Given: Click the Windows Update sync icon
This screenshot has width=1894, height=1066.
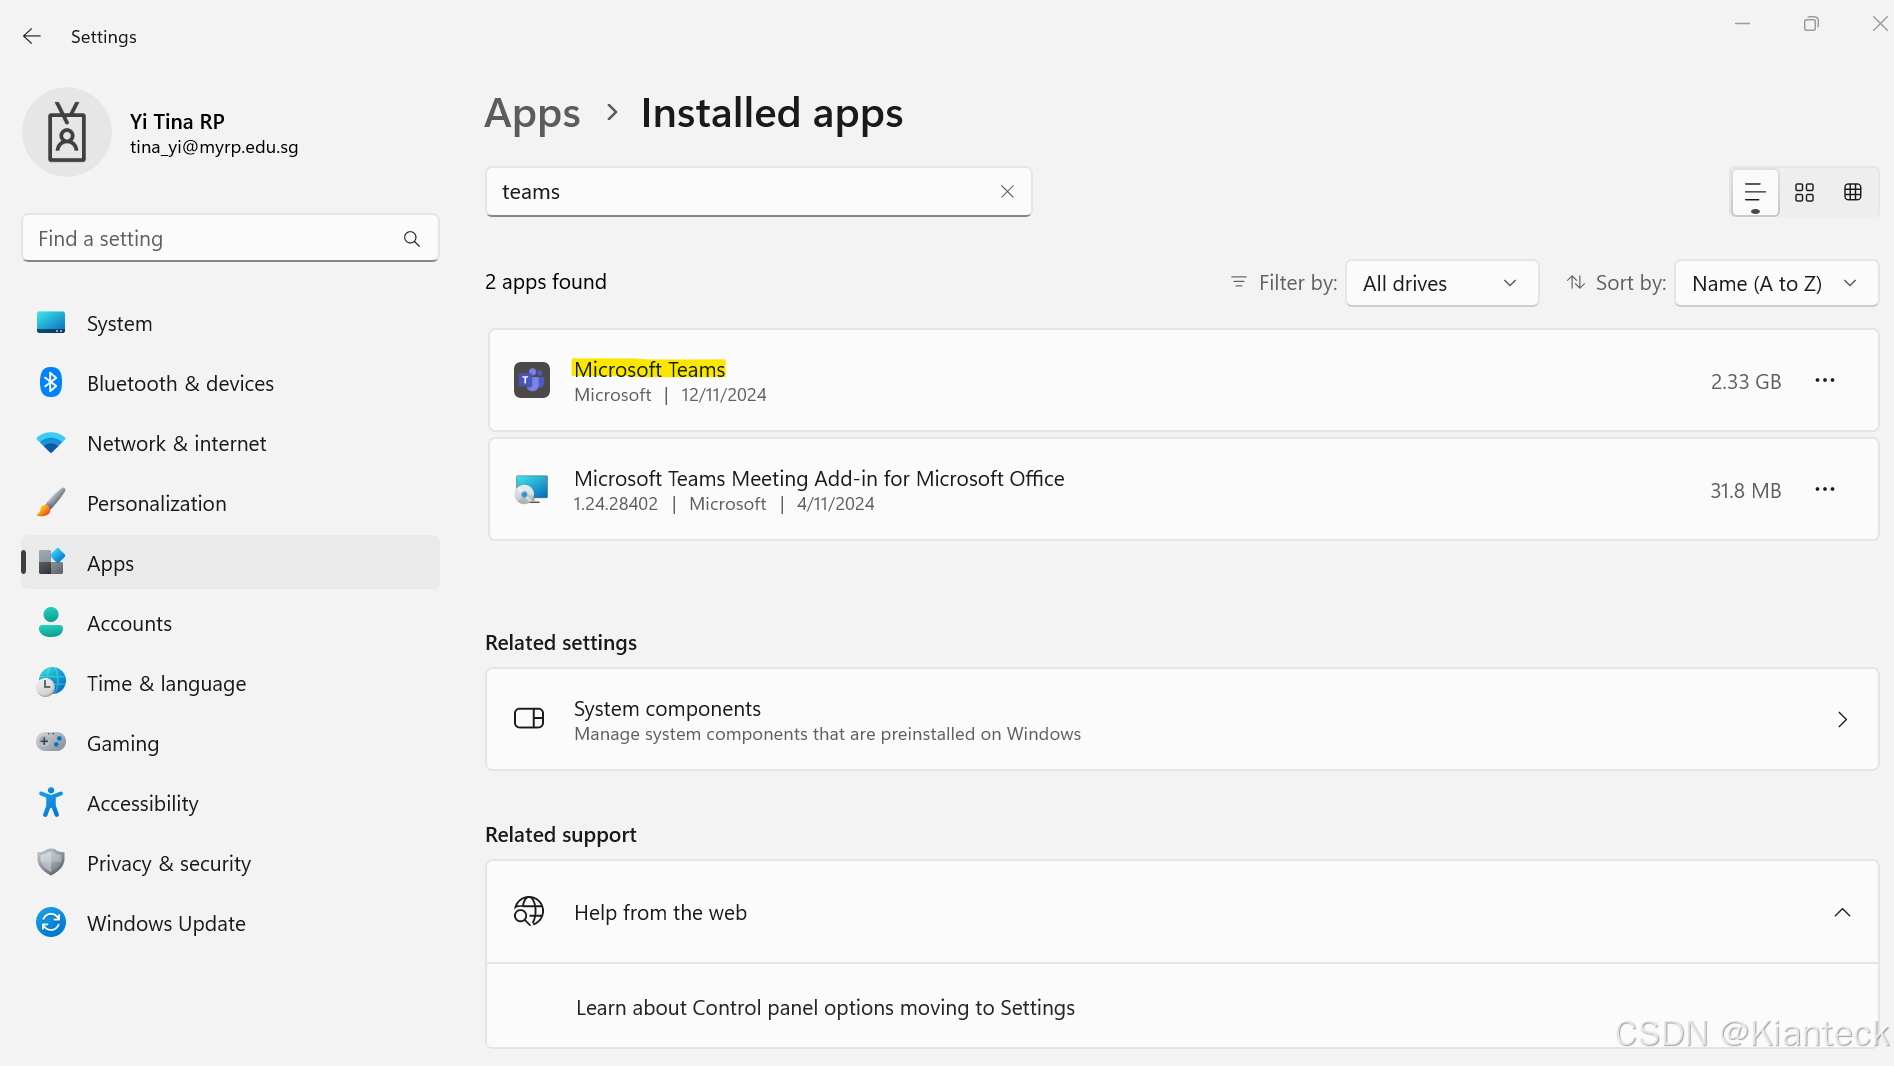Looking at the screenshot, I should click(51, 922).
